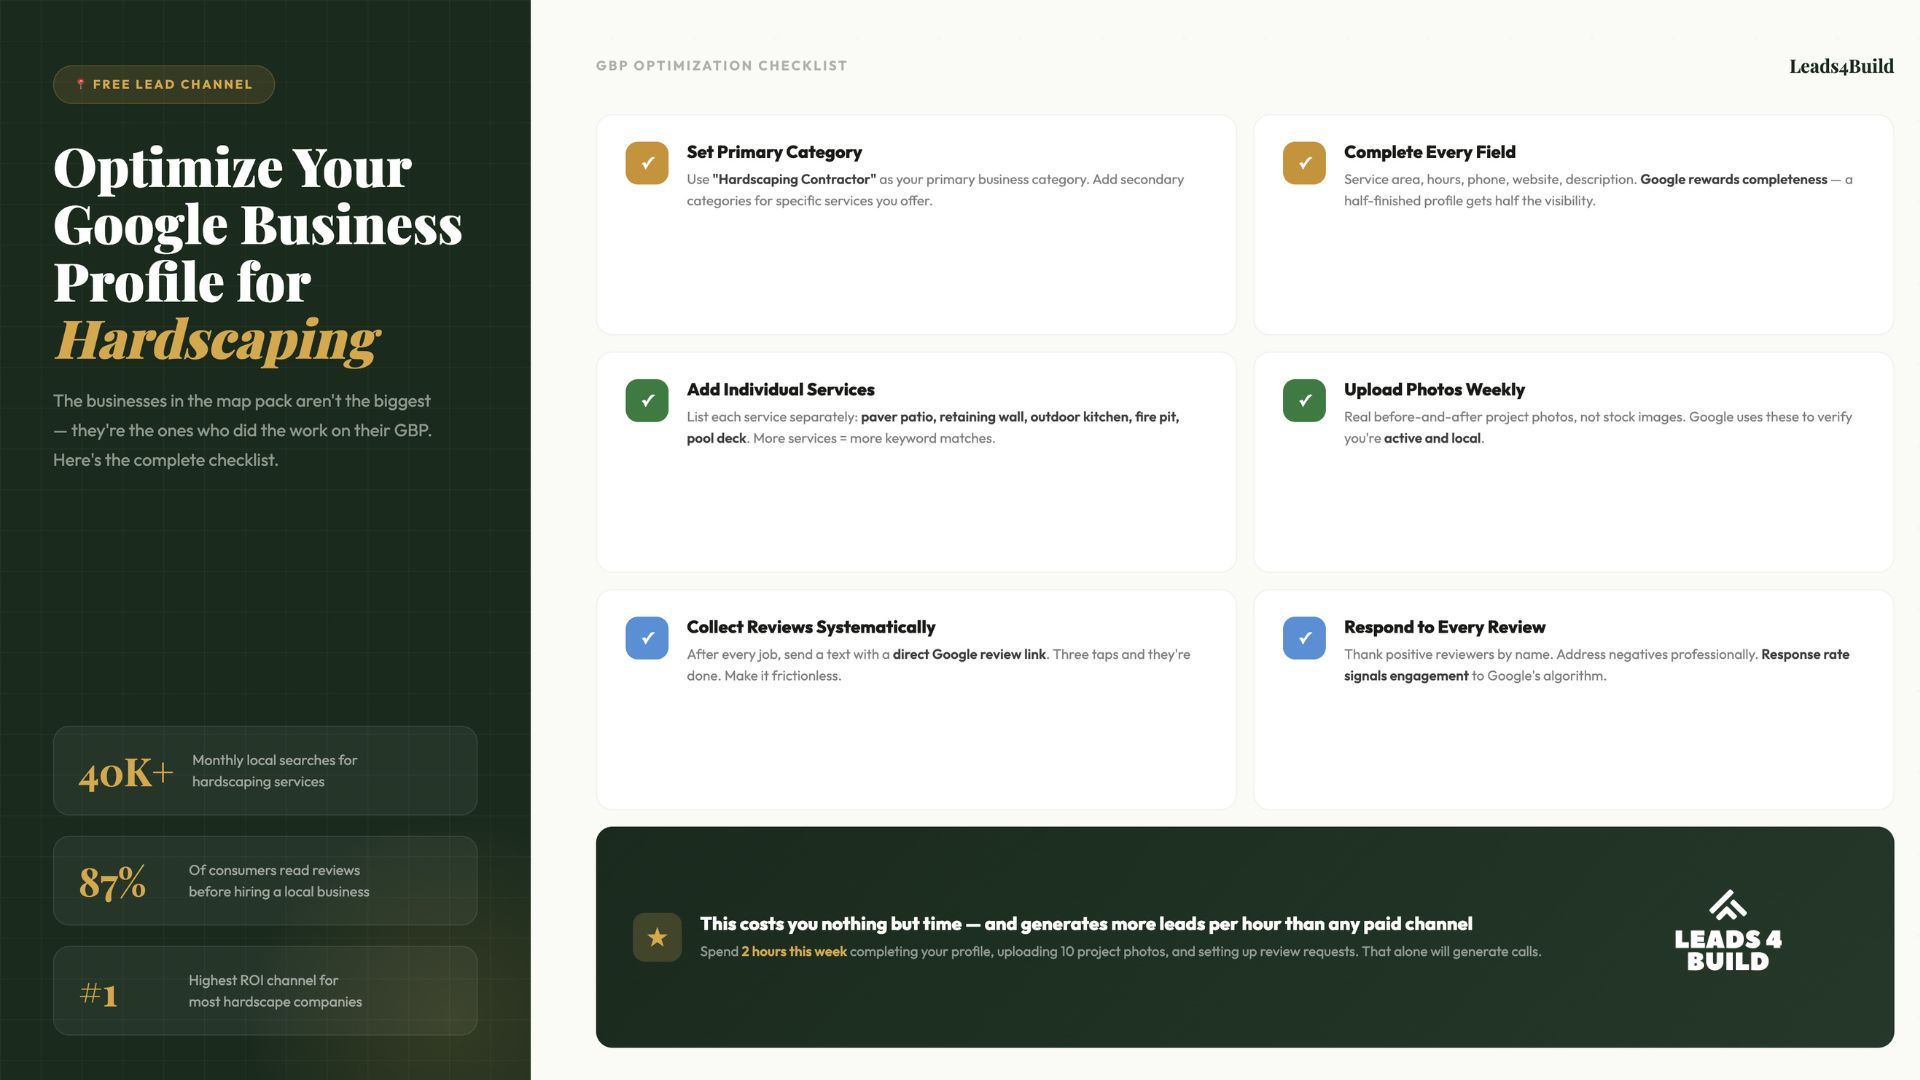Toggle the Collect Reviews Systematically checkbox
This screenshot has height=1080, width=1920.
tap(647, 638)
